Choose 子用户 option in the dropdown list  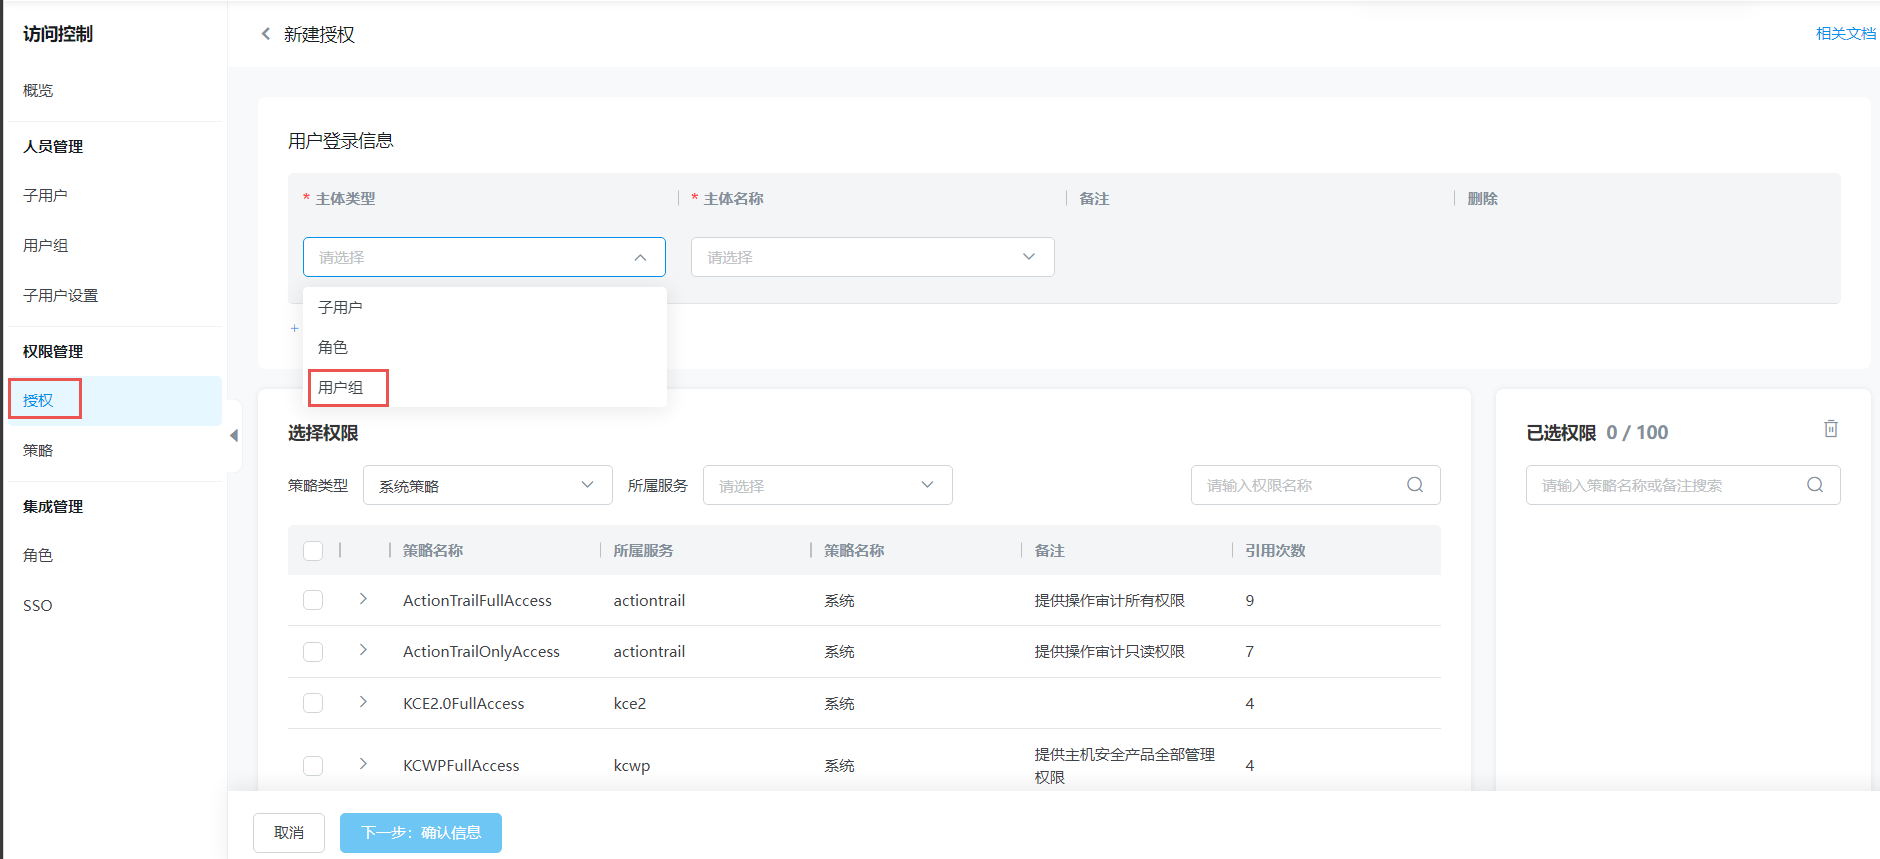pos(341,307)
